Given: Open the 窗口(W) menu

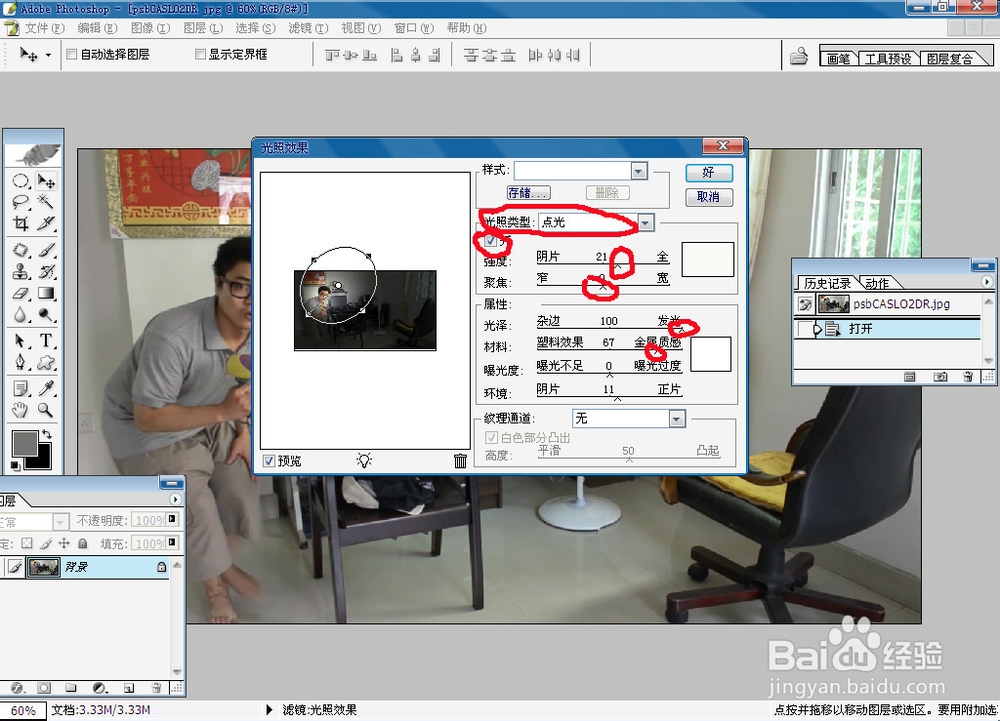Looking at the screenshot, I should [x=413, y=28].
